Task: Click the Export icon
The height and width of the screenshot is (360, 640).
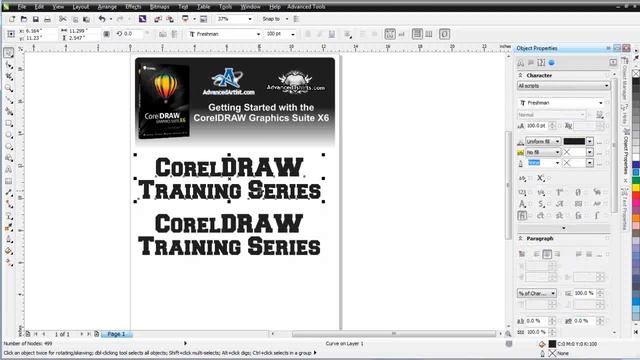Action: 169,19
